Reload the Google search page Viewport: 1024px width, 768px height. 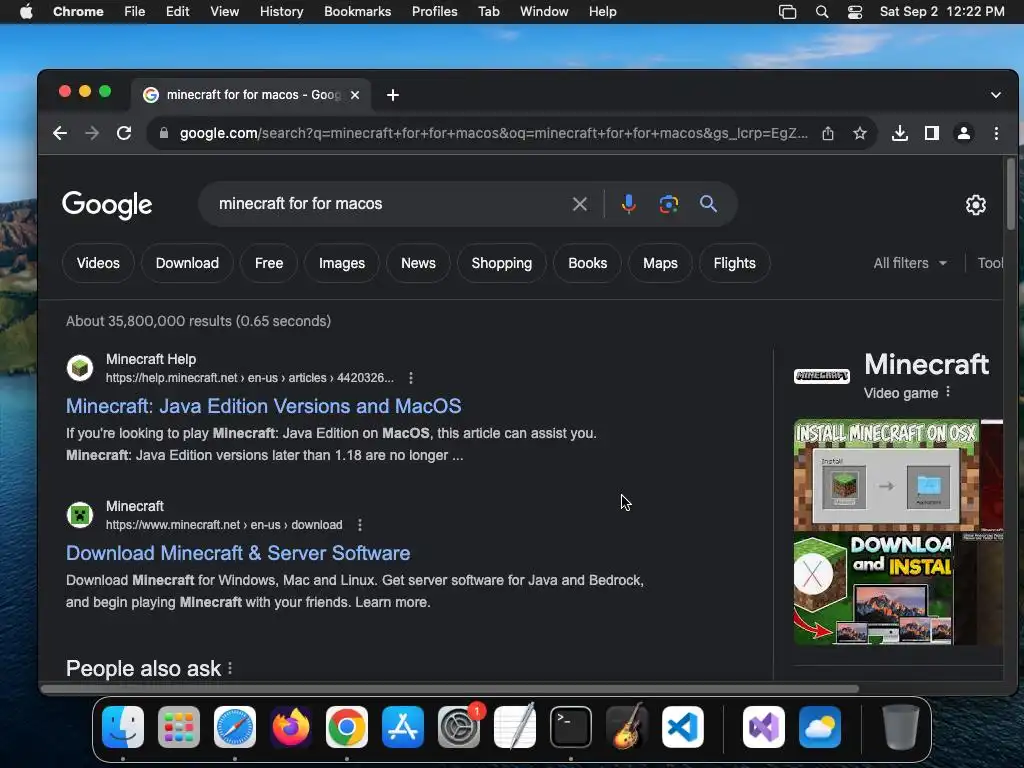[x=124, y=133]
